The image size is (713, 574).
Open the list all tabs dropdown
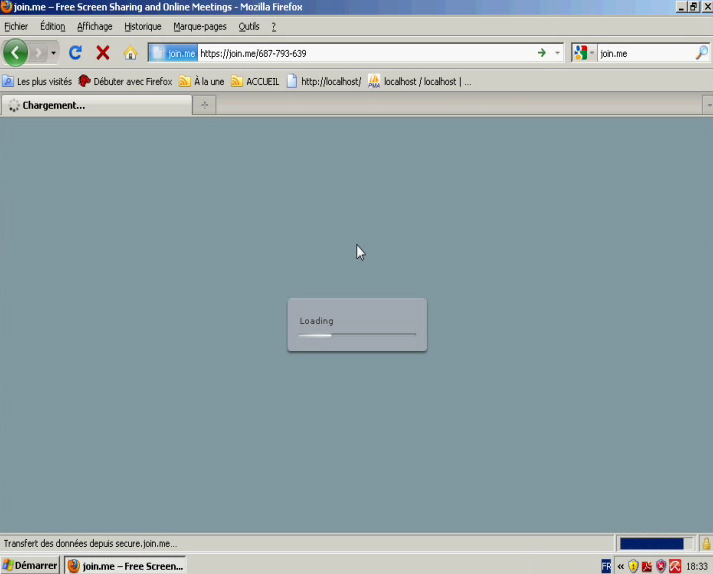tap(708, 105)
